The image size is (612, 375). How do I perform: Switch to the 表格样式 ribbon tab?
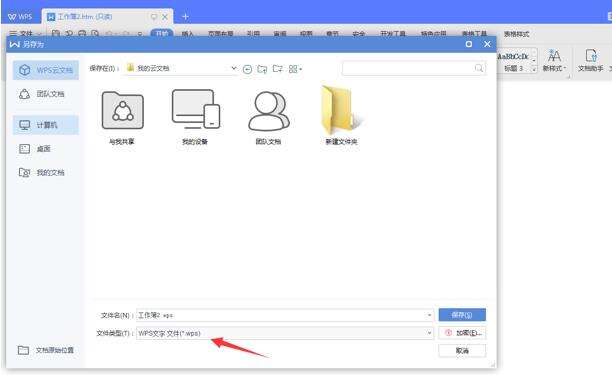516,34
